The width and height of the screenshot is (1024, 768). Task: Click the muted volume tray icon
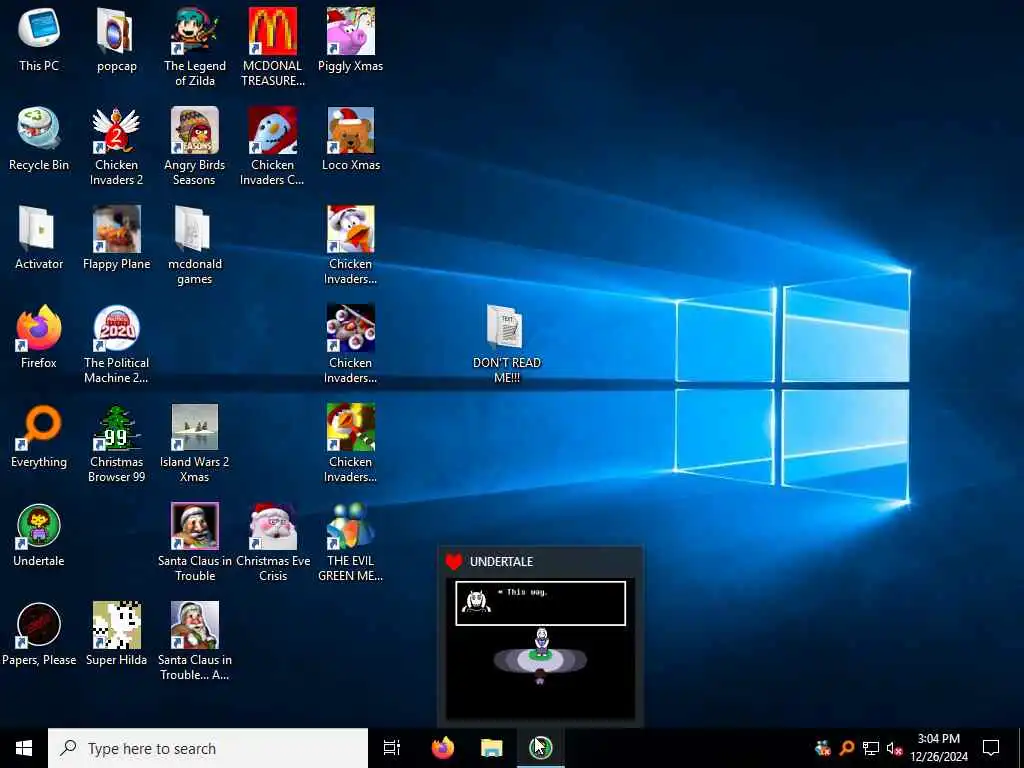[x=894, y=748]
